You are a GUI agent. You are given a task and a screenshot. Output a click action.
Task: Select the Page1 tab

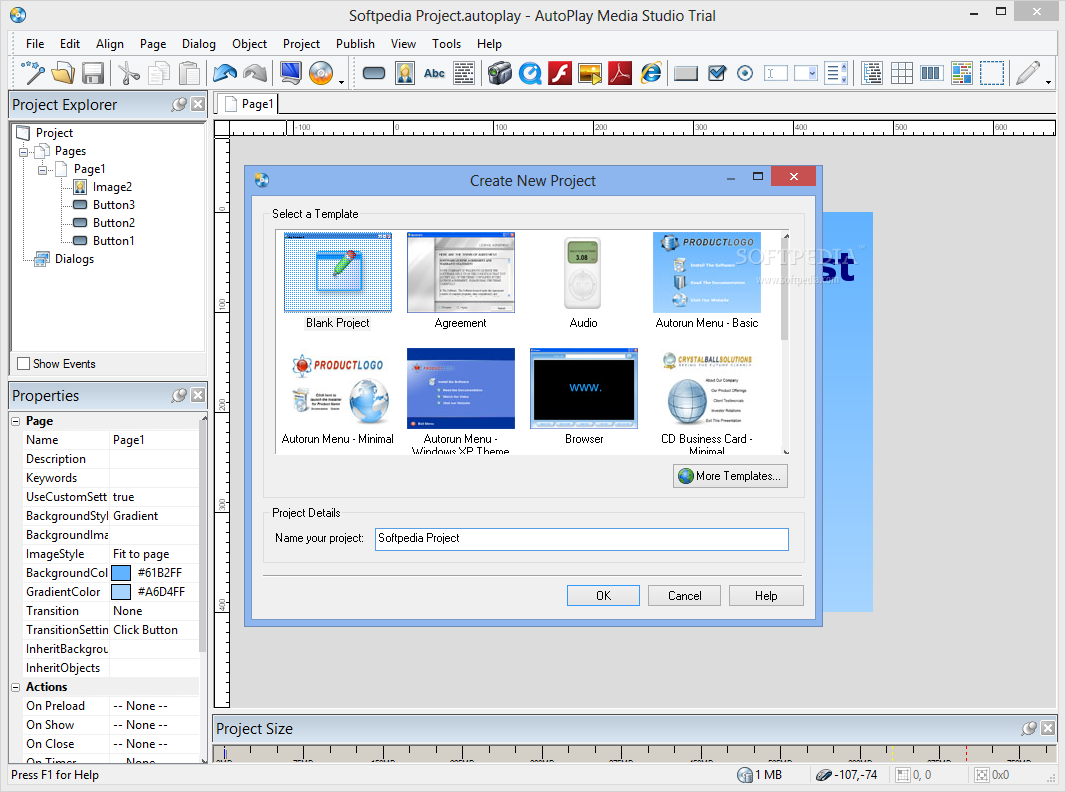[249, 104]
